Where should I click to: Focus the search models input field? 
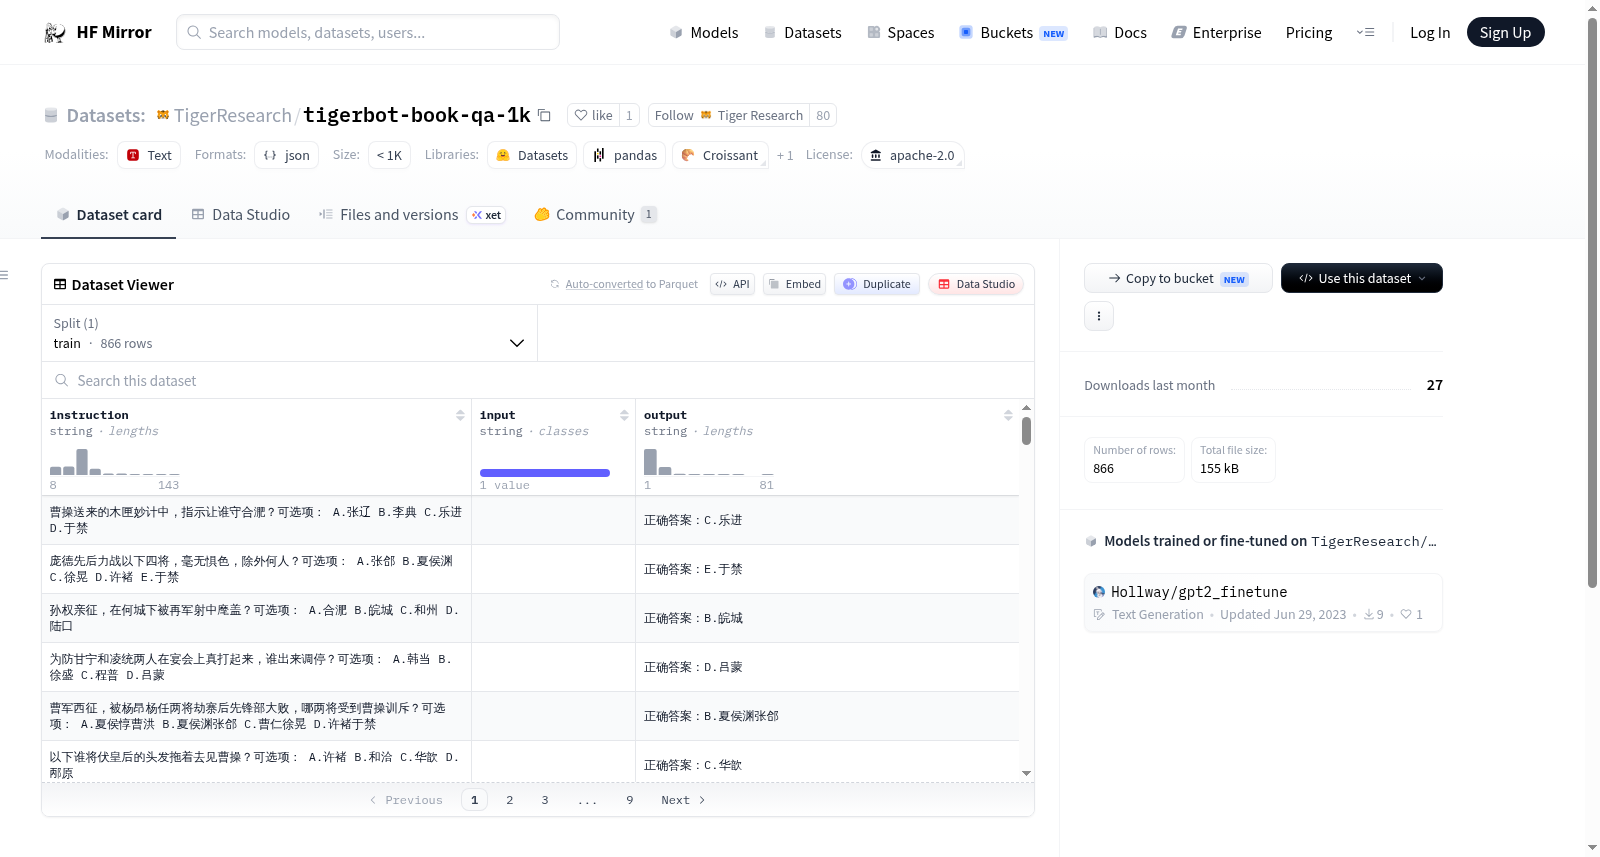click(x=368, y=33)
